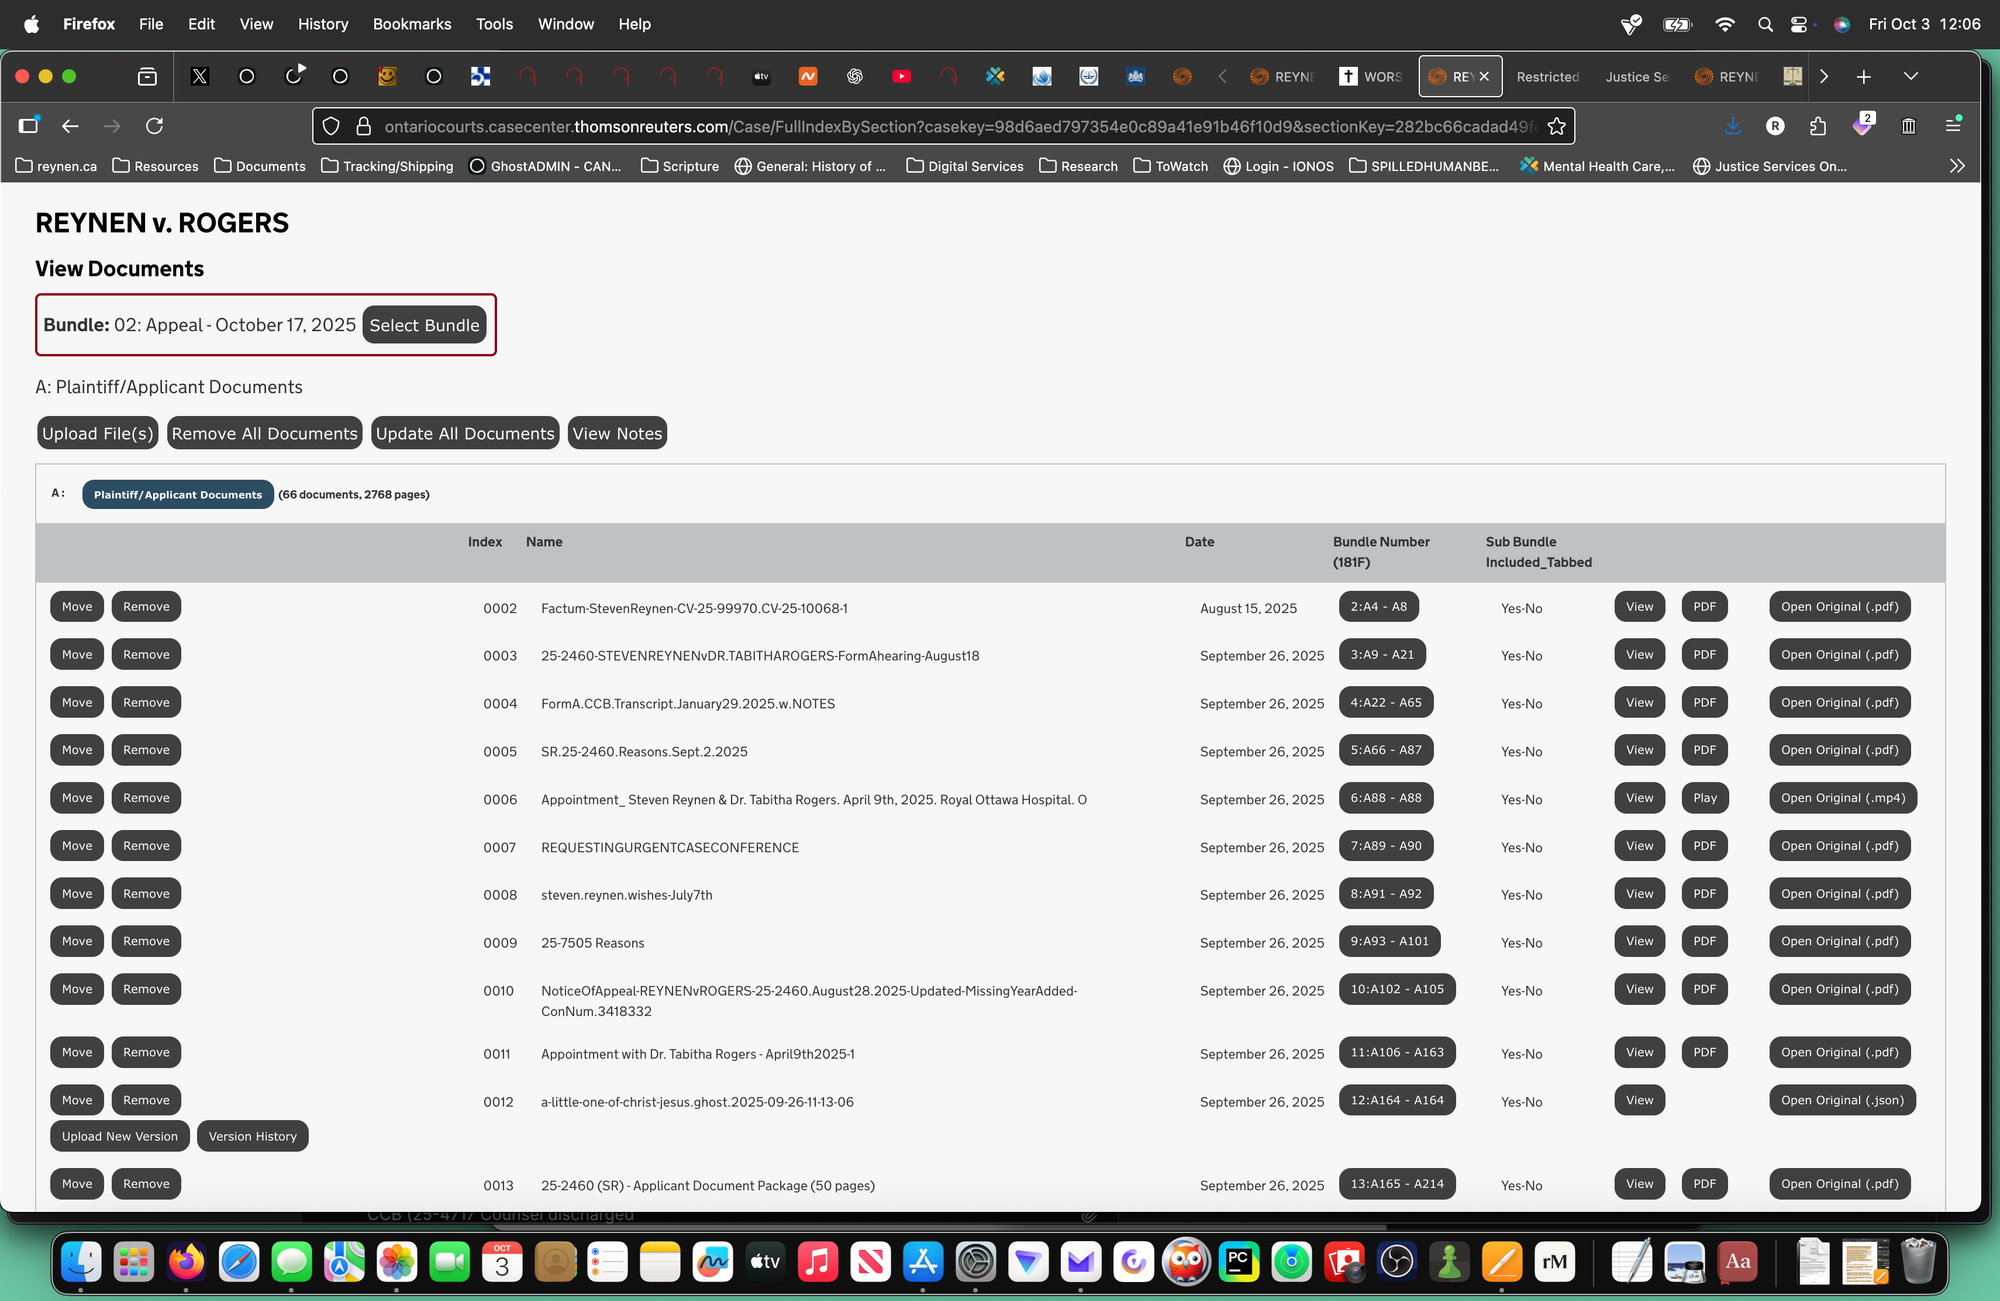
Task: Open the extensions puzzle icon
Action: click(1818, 126)
